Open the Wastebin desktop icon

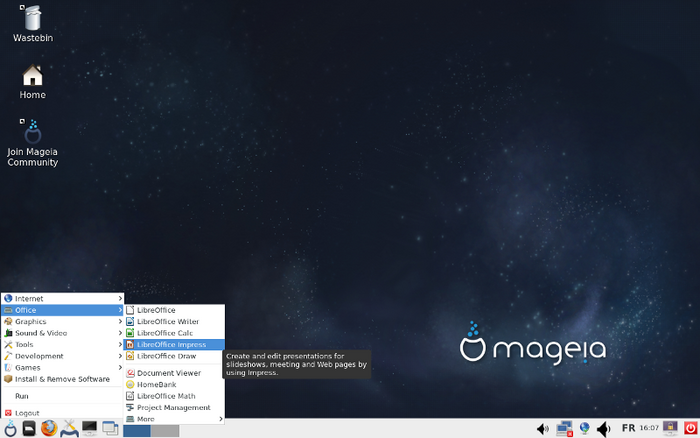(x=32, y=20)
